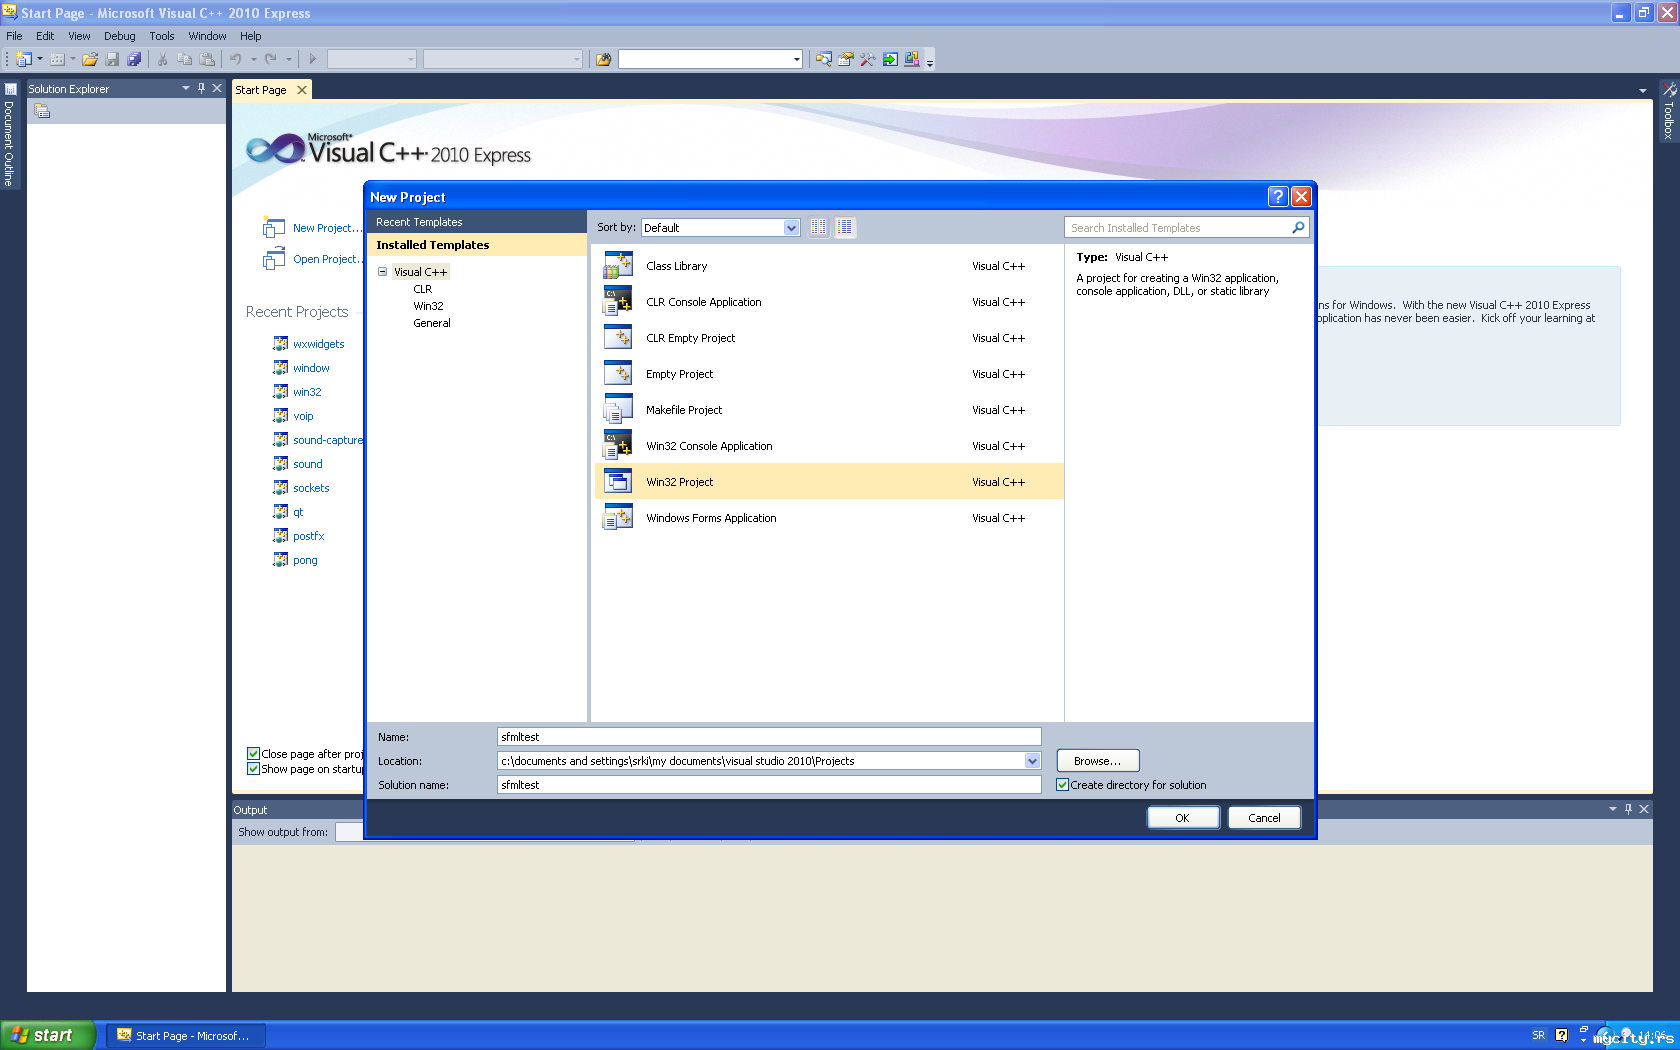This screenshot has height=1050, width=1680.
Task: Click the New Project... link on Start Page
Action: tap(326, 228)
